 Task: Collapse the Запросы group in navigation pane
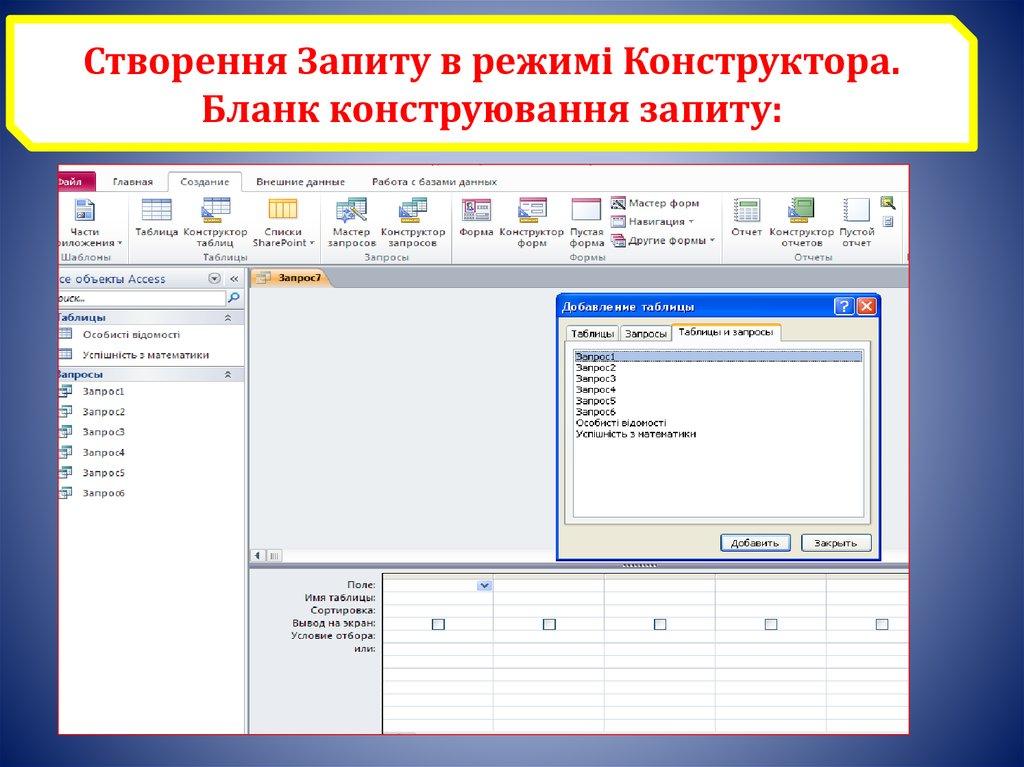pyautogui.click(x=228, y=374)
